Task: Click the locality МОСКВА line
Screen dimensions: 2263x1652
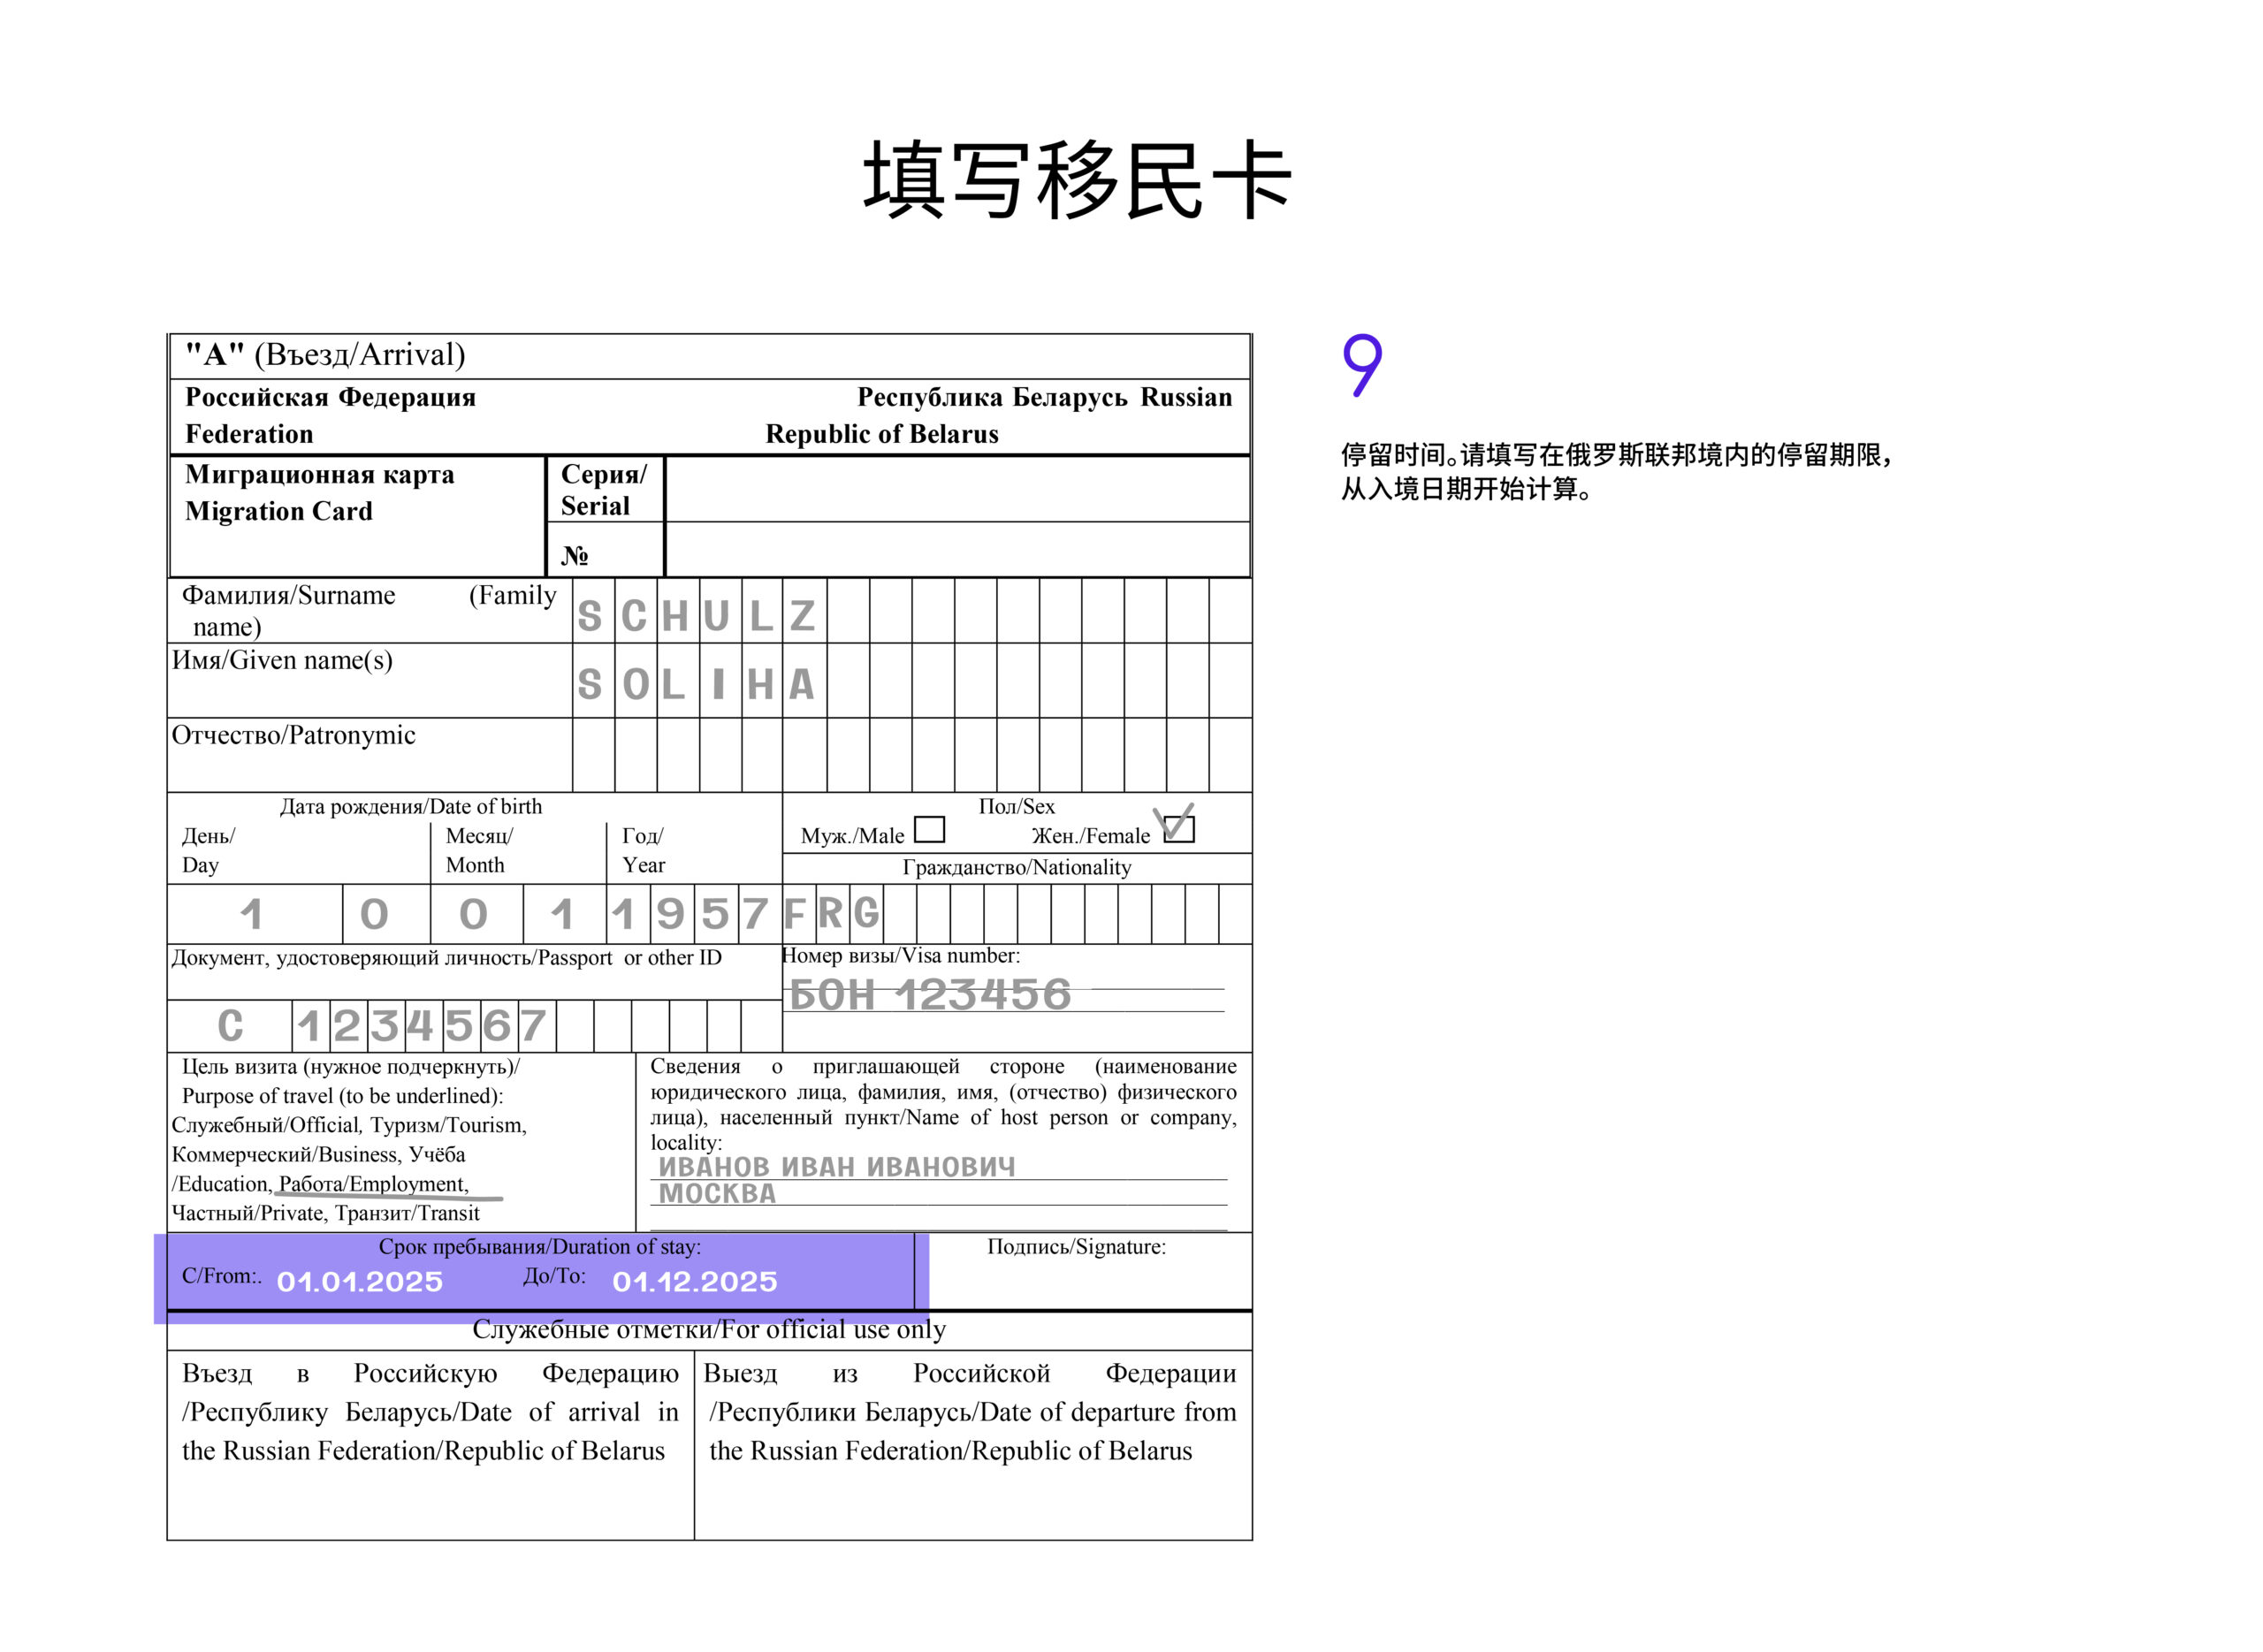Action: [x=717, y=1193]
